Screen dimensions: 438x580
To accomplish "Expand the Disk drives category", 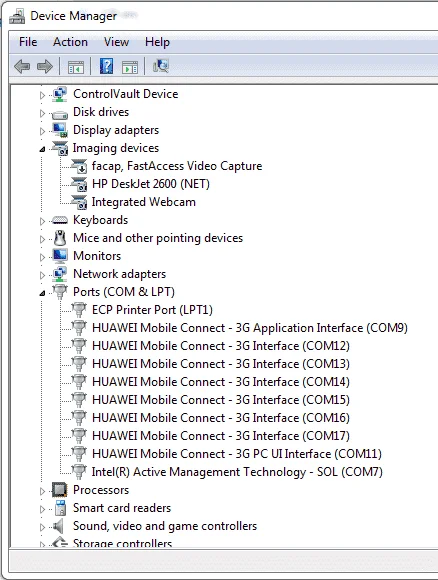I will coord(42,113).
